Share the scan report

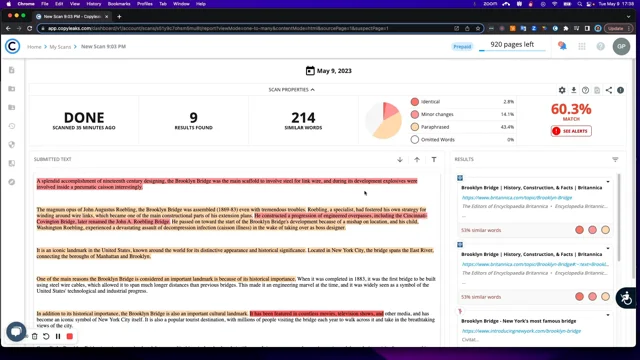[609, 90]
